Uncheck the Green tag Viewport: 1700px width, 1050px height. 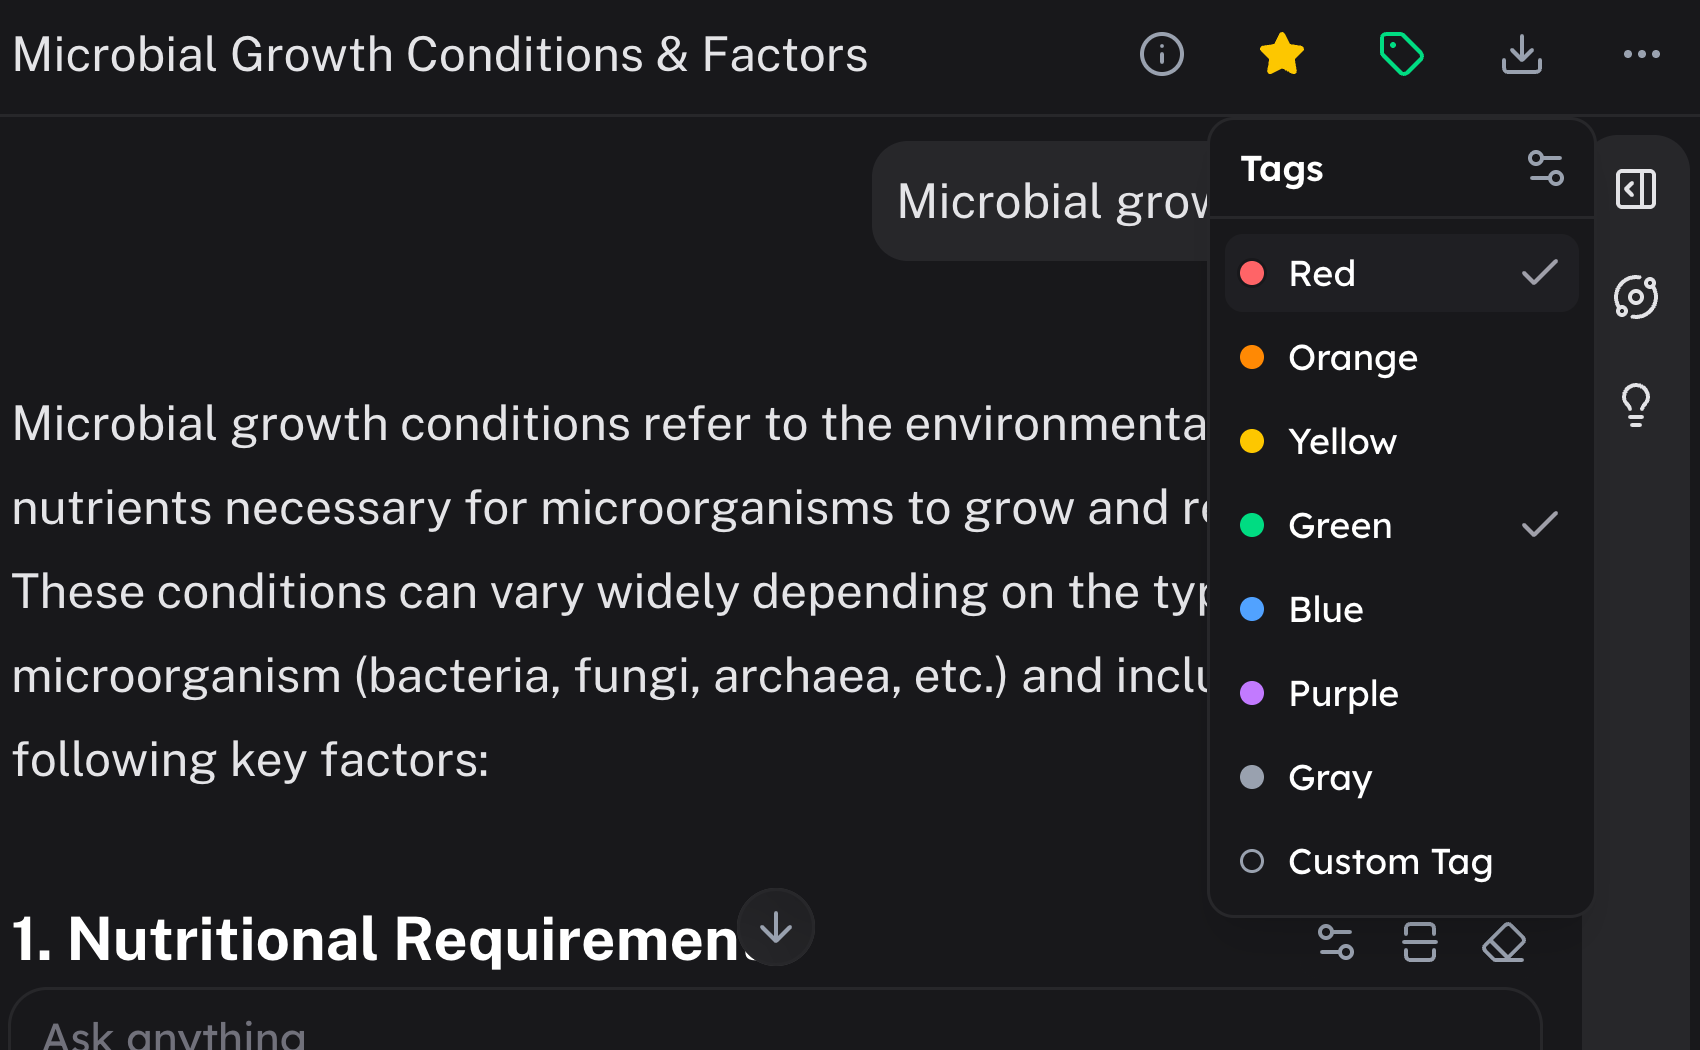(1401, 525)
